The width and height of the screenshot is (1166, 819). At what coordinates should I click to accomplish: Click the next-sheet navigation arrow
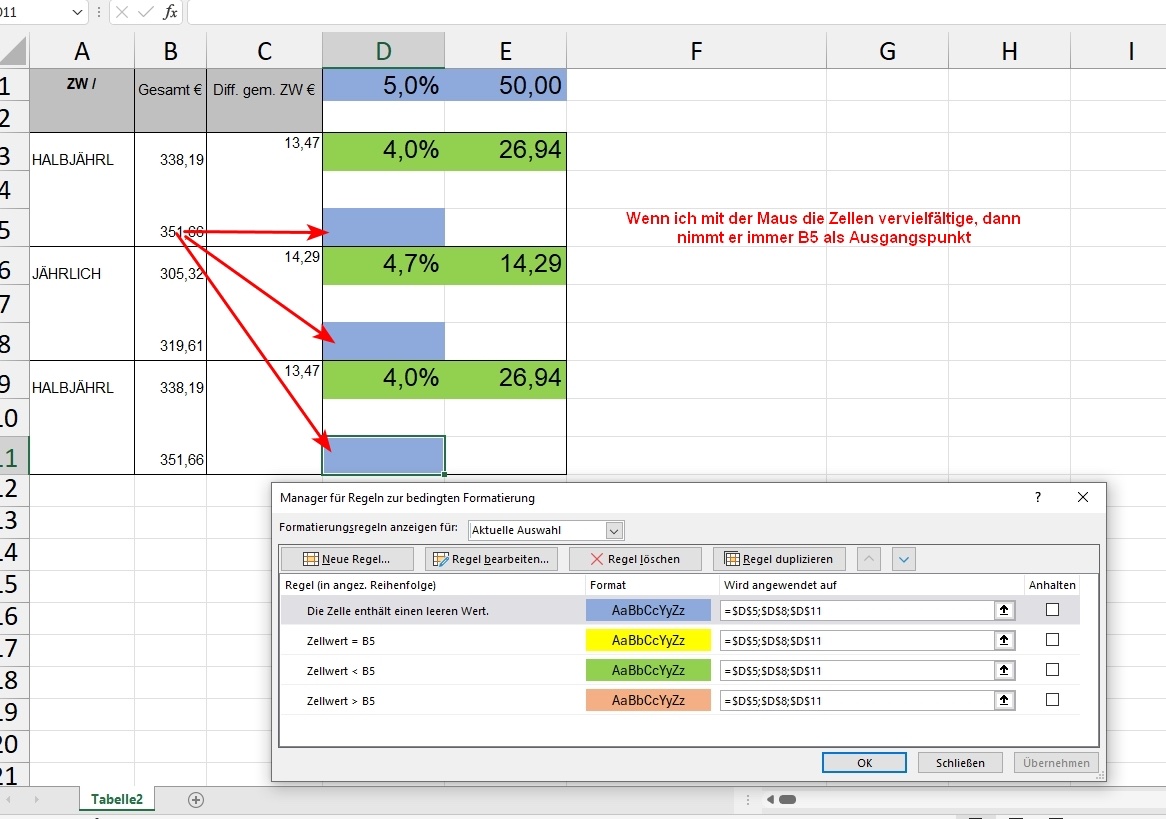[36, 800]
